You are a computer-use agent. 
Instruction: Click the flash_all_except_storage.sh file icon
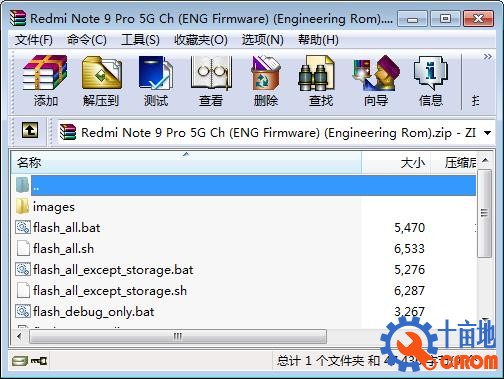(x=23, y=291)
